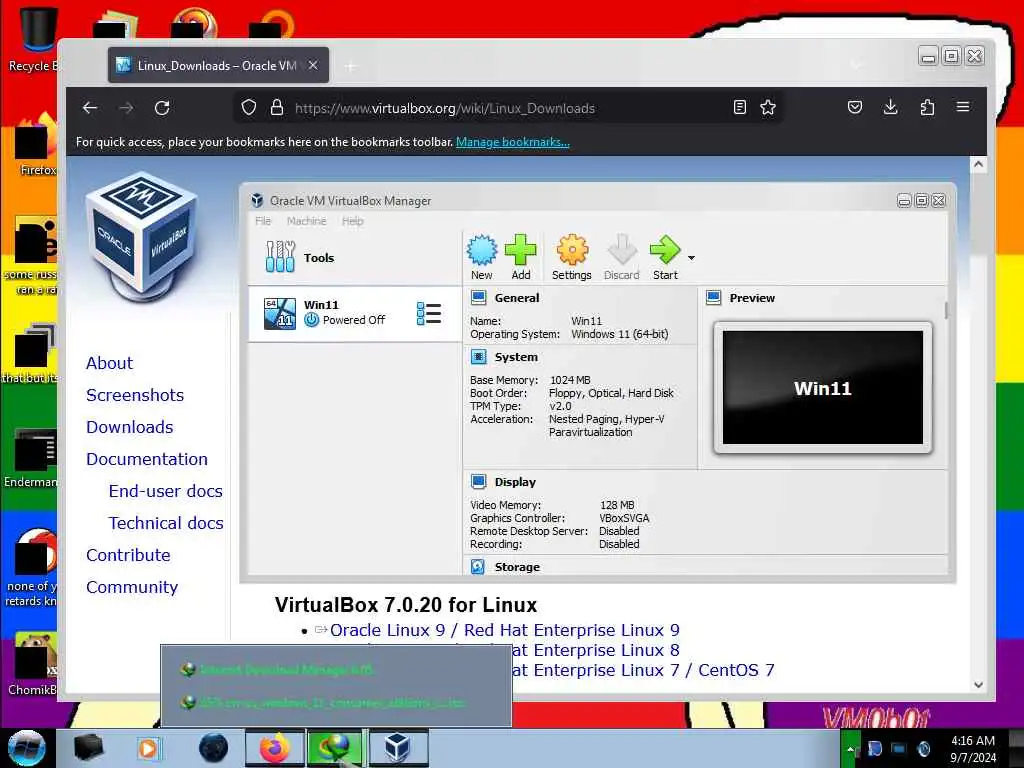The image size is (1024, 768).
Task: Open the Contribute sidebar link
Action: click(x=128, y=555)
